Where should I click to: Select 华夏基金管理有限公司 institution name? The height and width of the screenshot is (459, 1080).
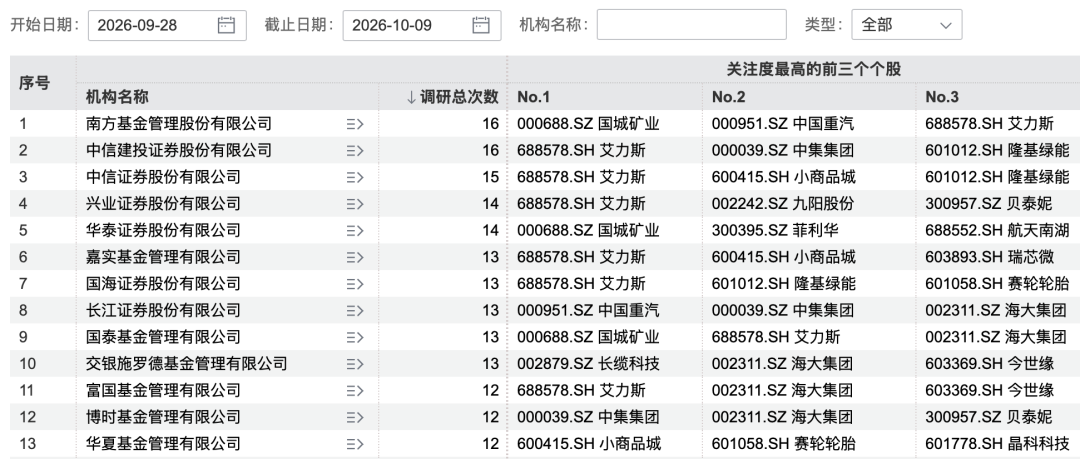pyautogui.click(x=163, y=444)
